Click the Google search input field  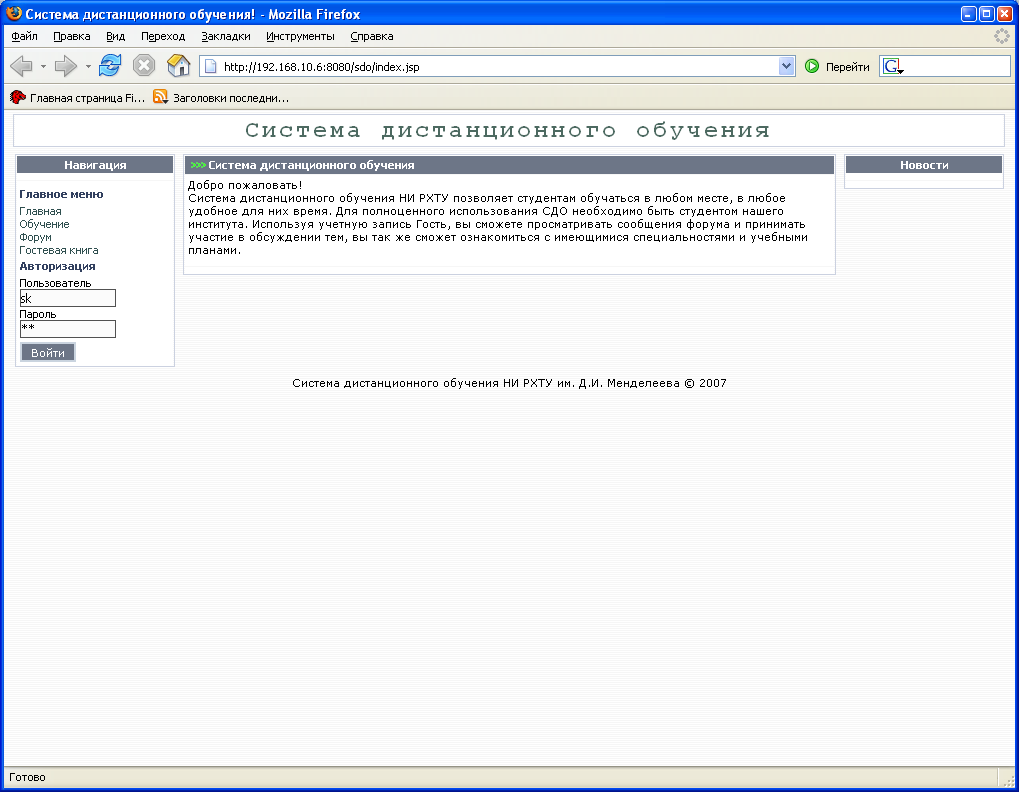pyautogui.click(x=957, y=66)
